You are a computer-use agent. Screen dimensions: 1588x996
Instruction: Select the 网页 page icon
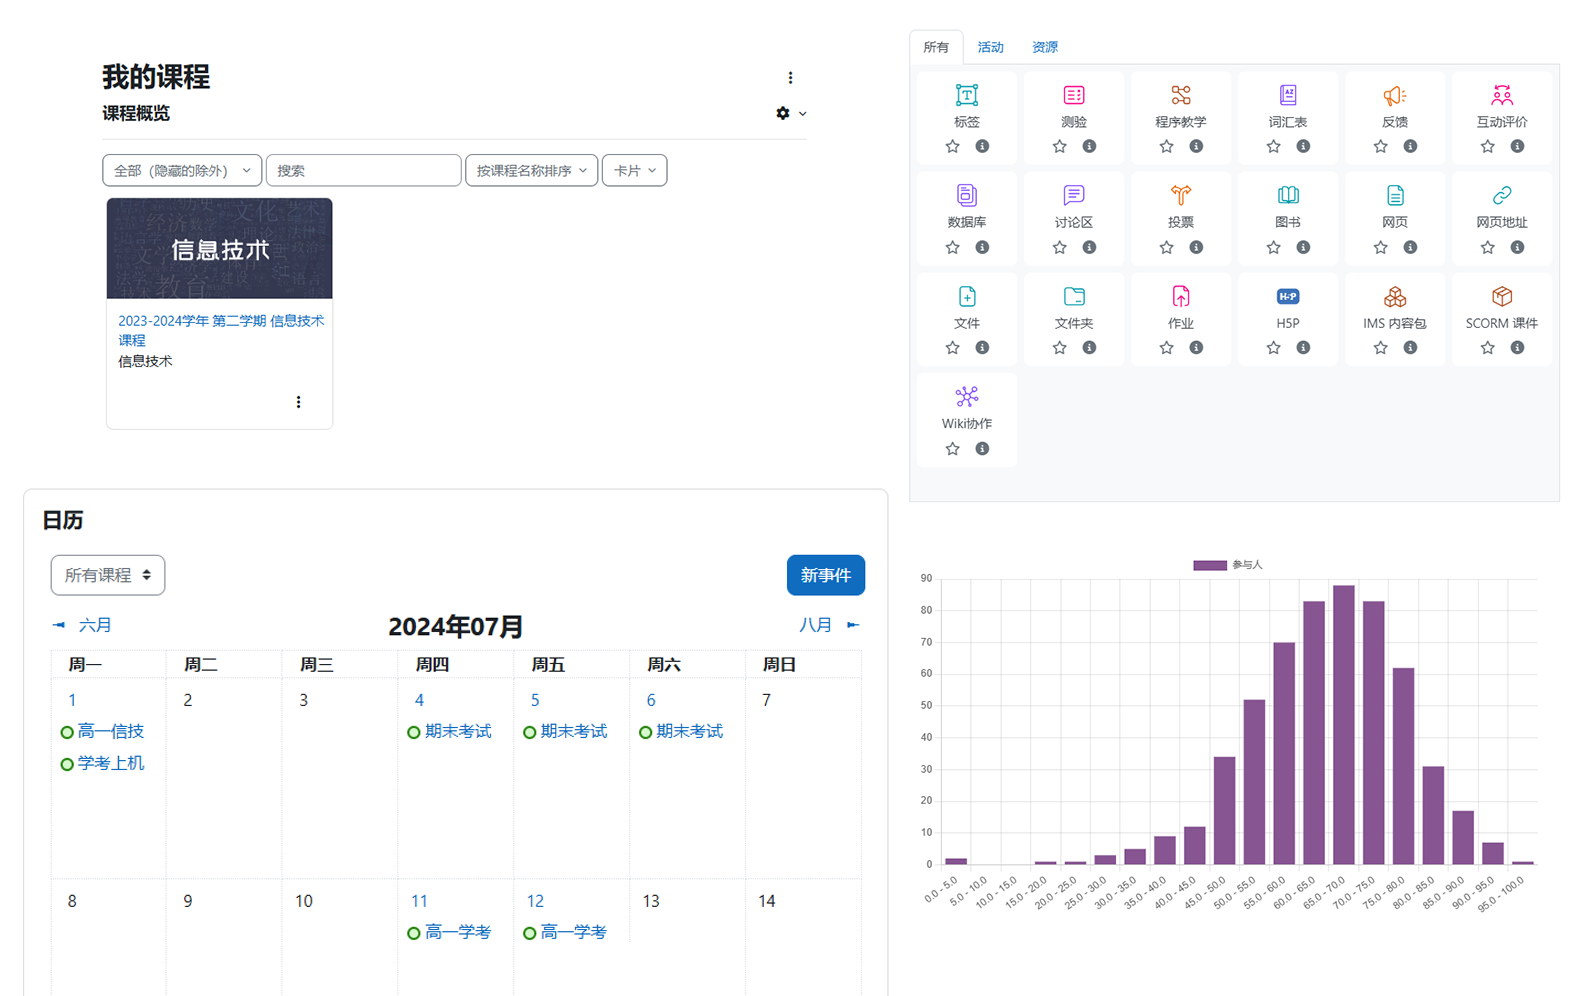pos(1394,195)
